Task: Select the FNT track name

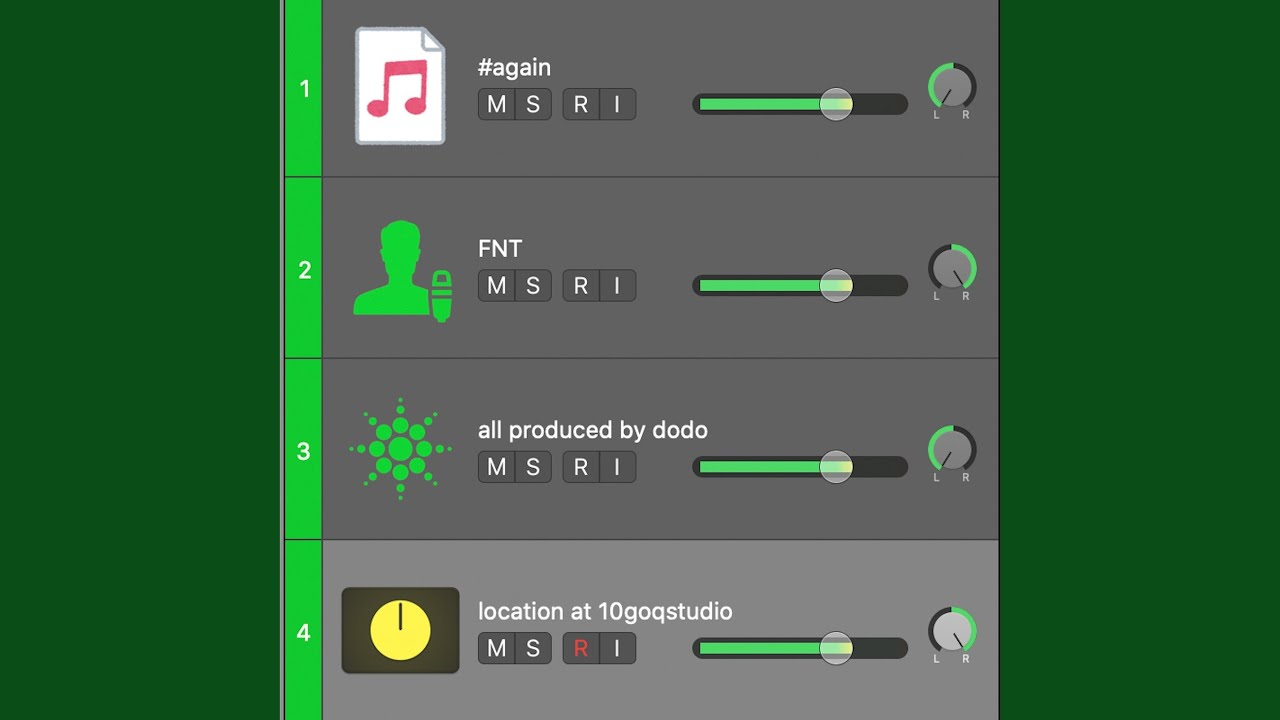Action: point(500,249)
